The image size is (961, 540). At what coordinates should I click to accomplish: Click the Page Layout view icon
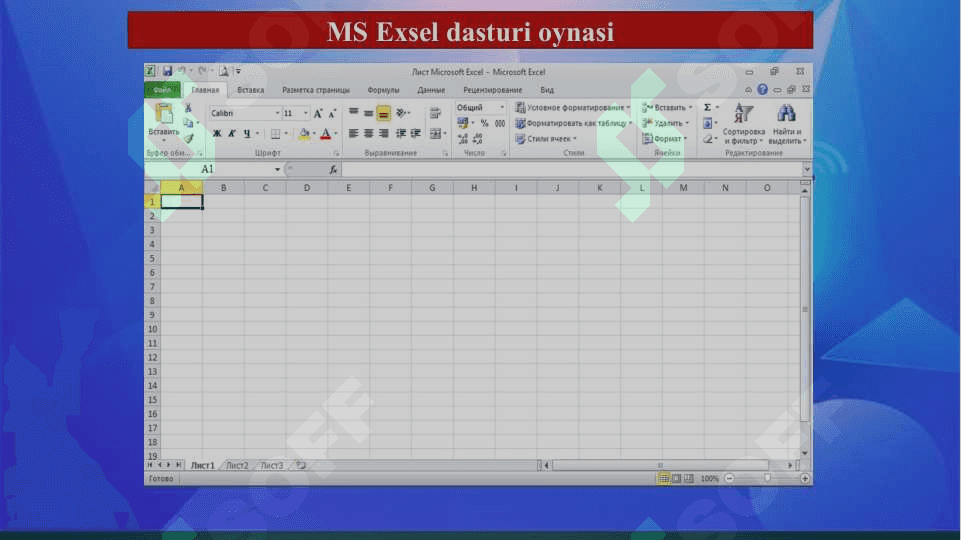(x=676, y=478)
